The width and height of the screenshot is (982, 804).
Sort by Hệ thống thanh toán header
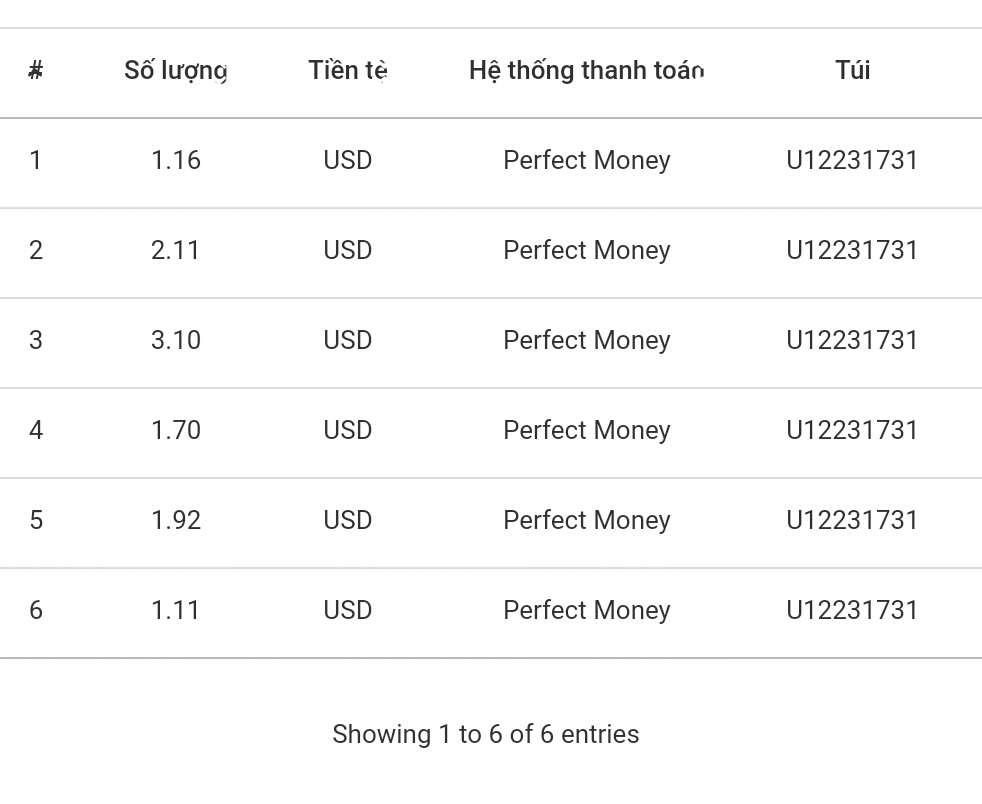586,71
